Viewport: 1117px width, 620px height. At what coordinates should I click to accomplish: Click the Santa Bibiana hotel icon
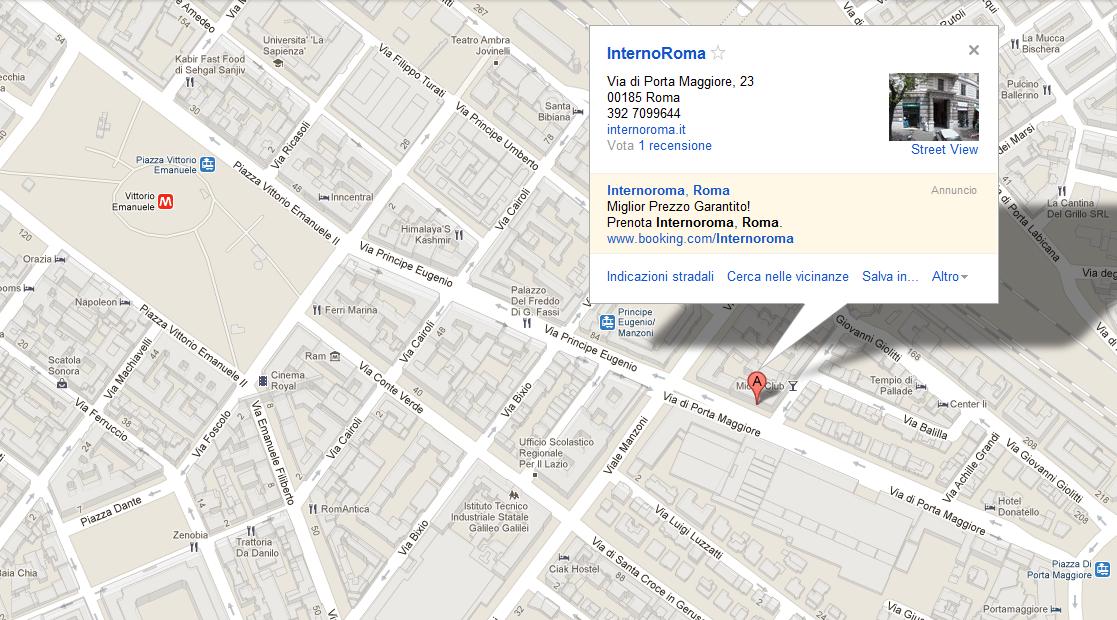(578, 112)
